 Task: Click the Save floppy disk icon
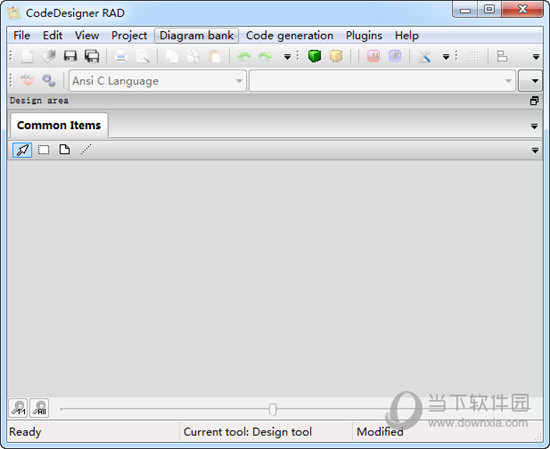[70, 56]
